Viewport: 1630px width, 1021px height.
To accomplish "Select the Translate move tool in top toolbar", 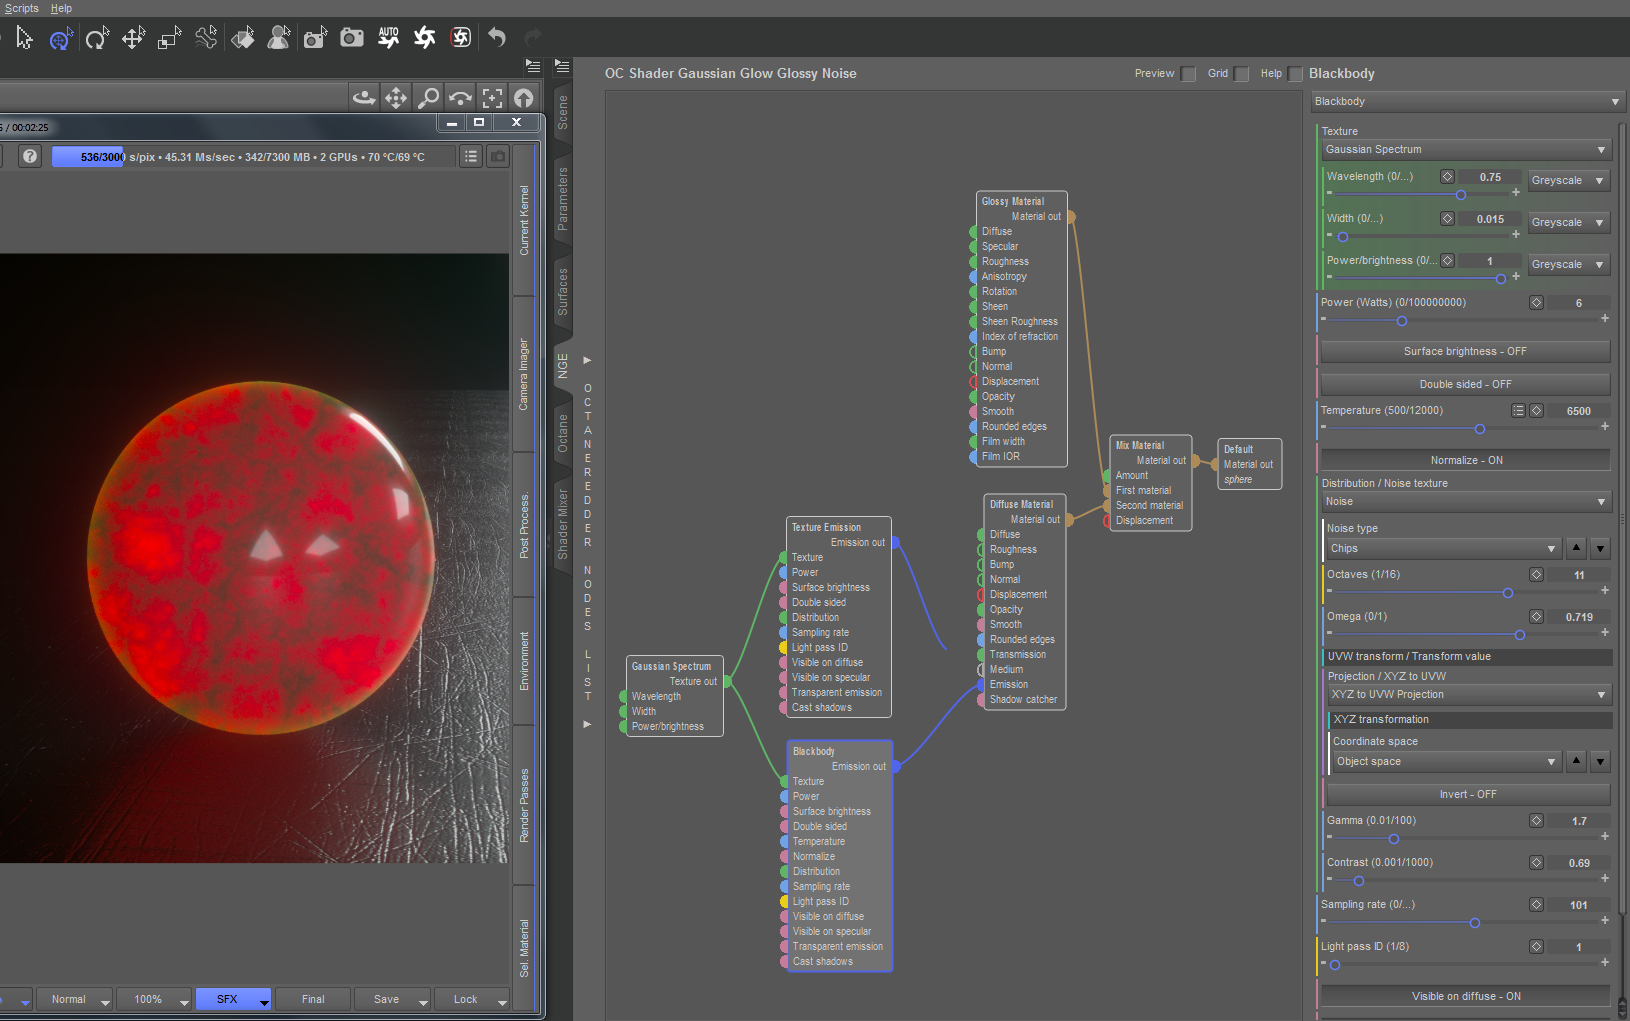I will click(133, 38).
